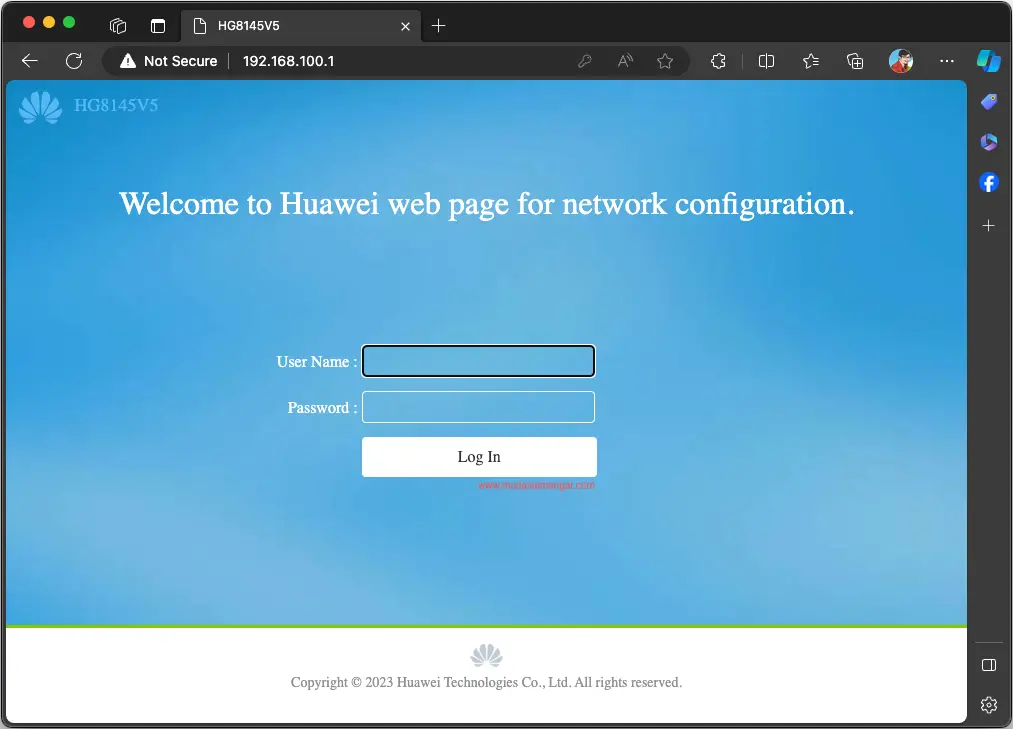Screen dimensions: 1013x729
Task: Open the user profile avatar
Action: coord(901,61)
